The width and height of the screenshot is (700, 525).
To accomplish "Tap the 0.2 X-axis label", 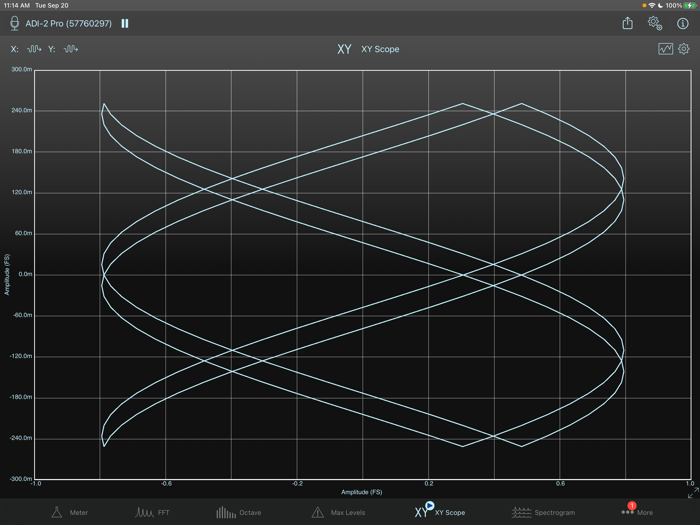I will point(429,483).
